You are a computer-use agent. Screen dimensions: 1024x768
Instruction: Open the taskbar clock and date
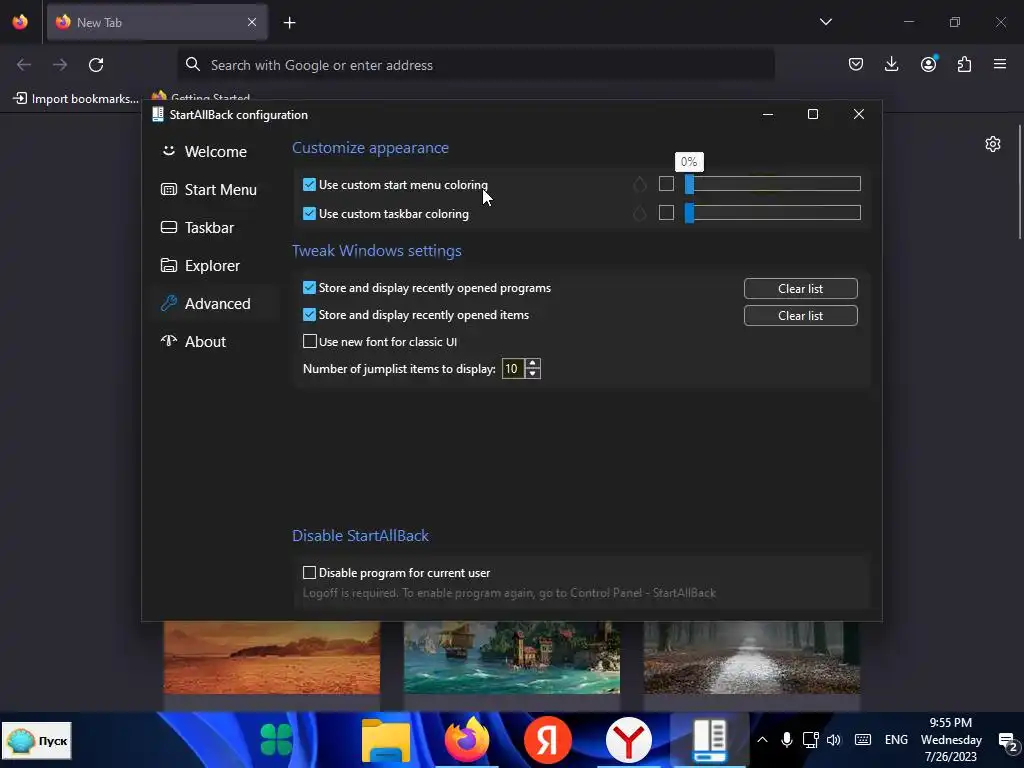pyautogui.click(x=951, y=740)
